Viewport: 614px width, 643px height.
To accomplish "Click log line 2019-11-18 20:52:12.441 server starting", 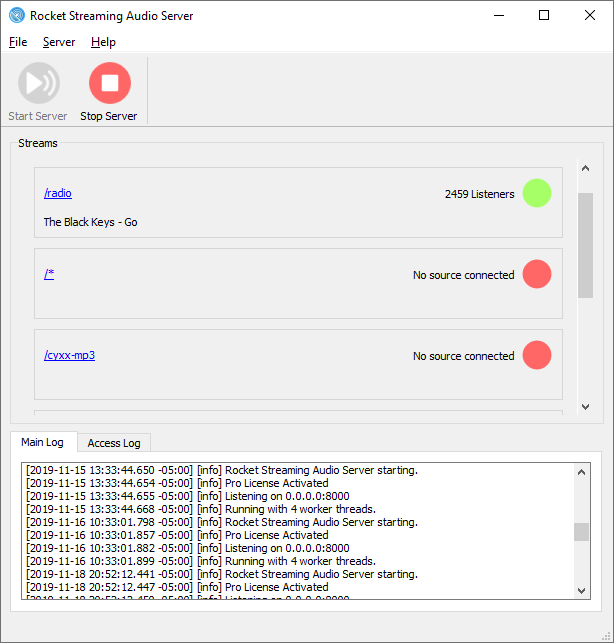I will point(222,574).
